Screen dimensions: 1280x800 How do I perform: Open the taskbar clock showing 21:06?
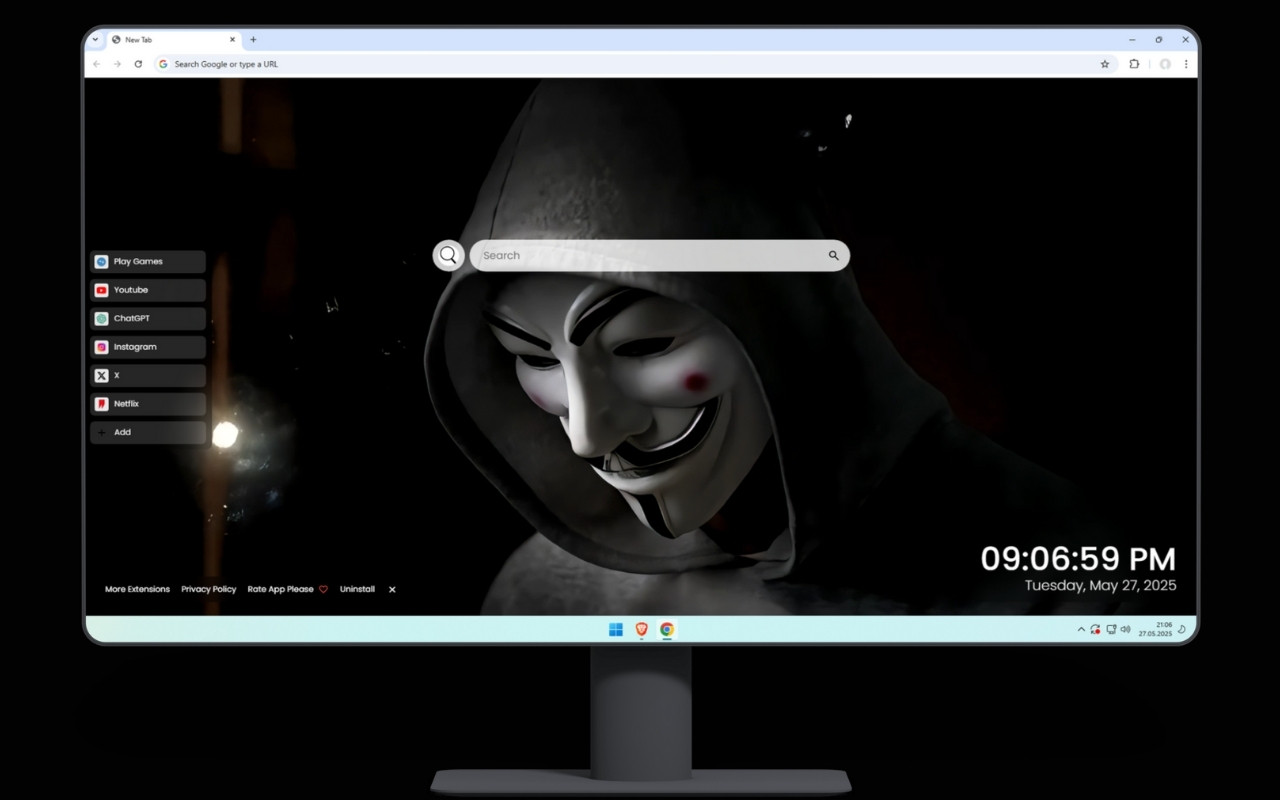1155,629
